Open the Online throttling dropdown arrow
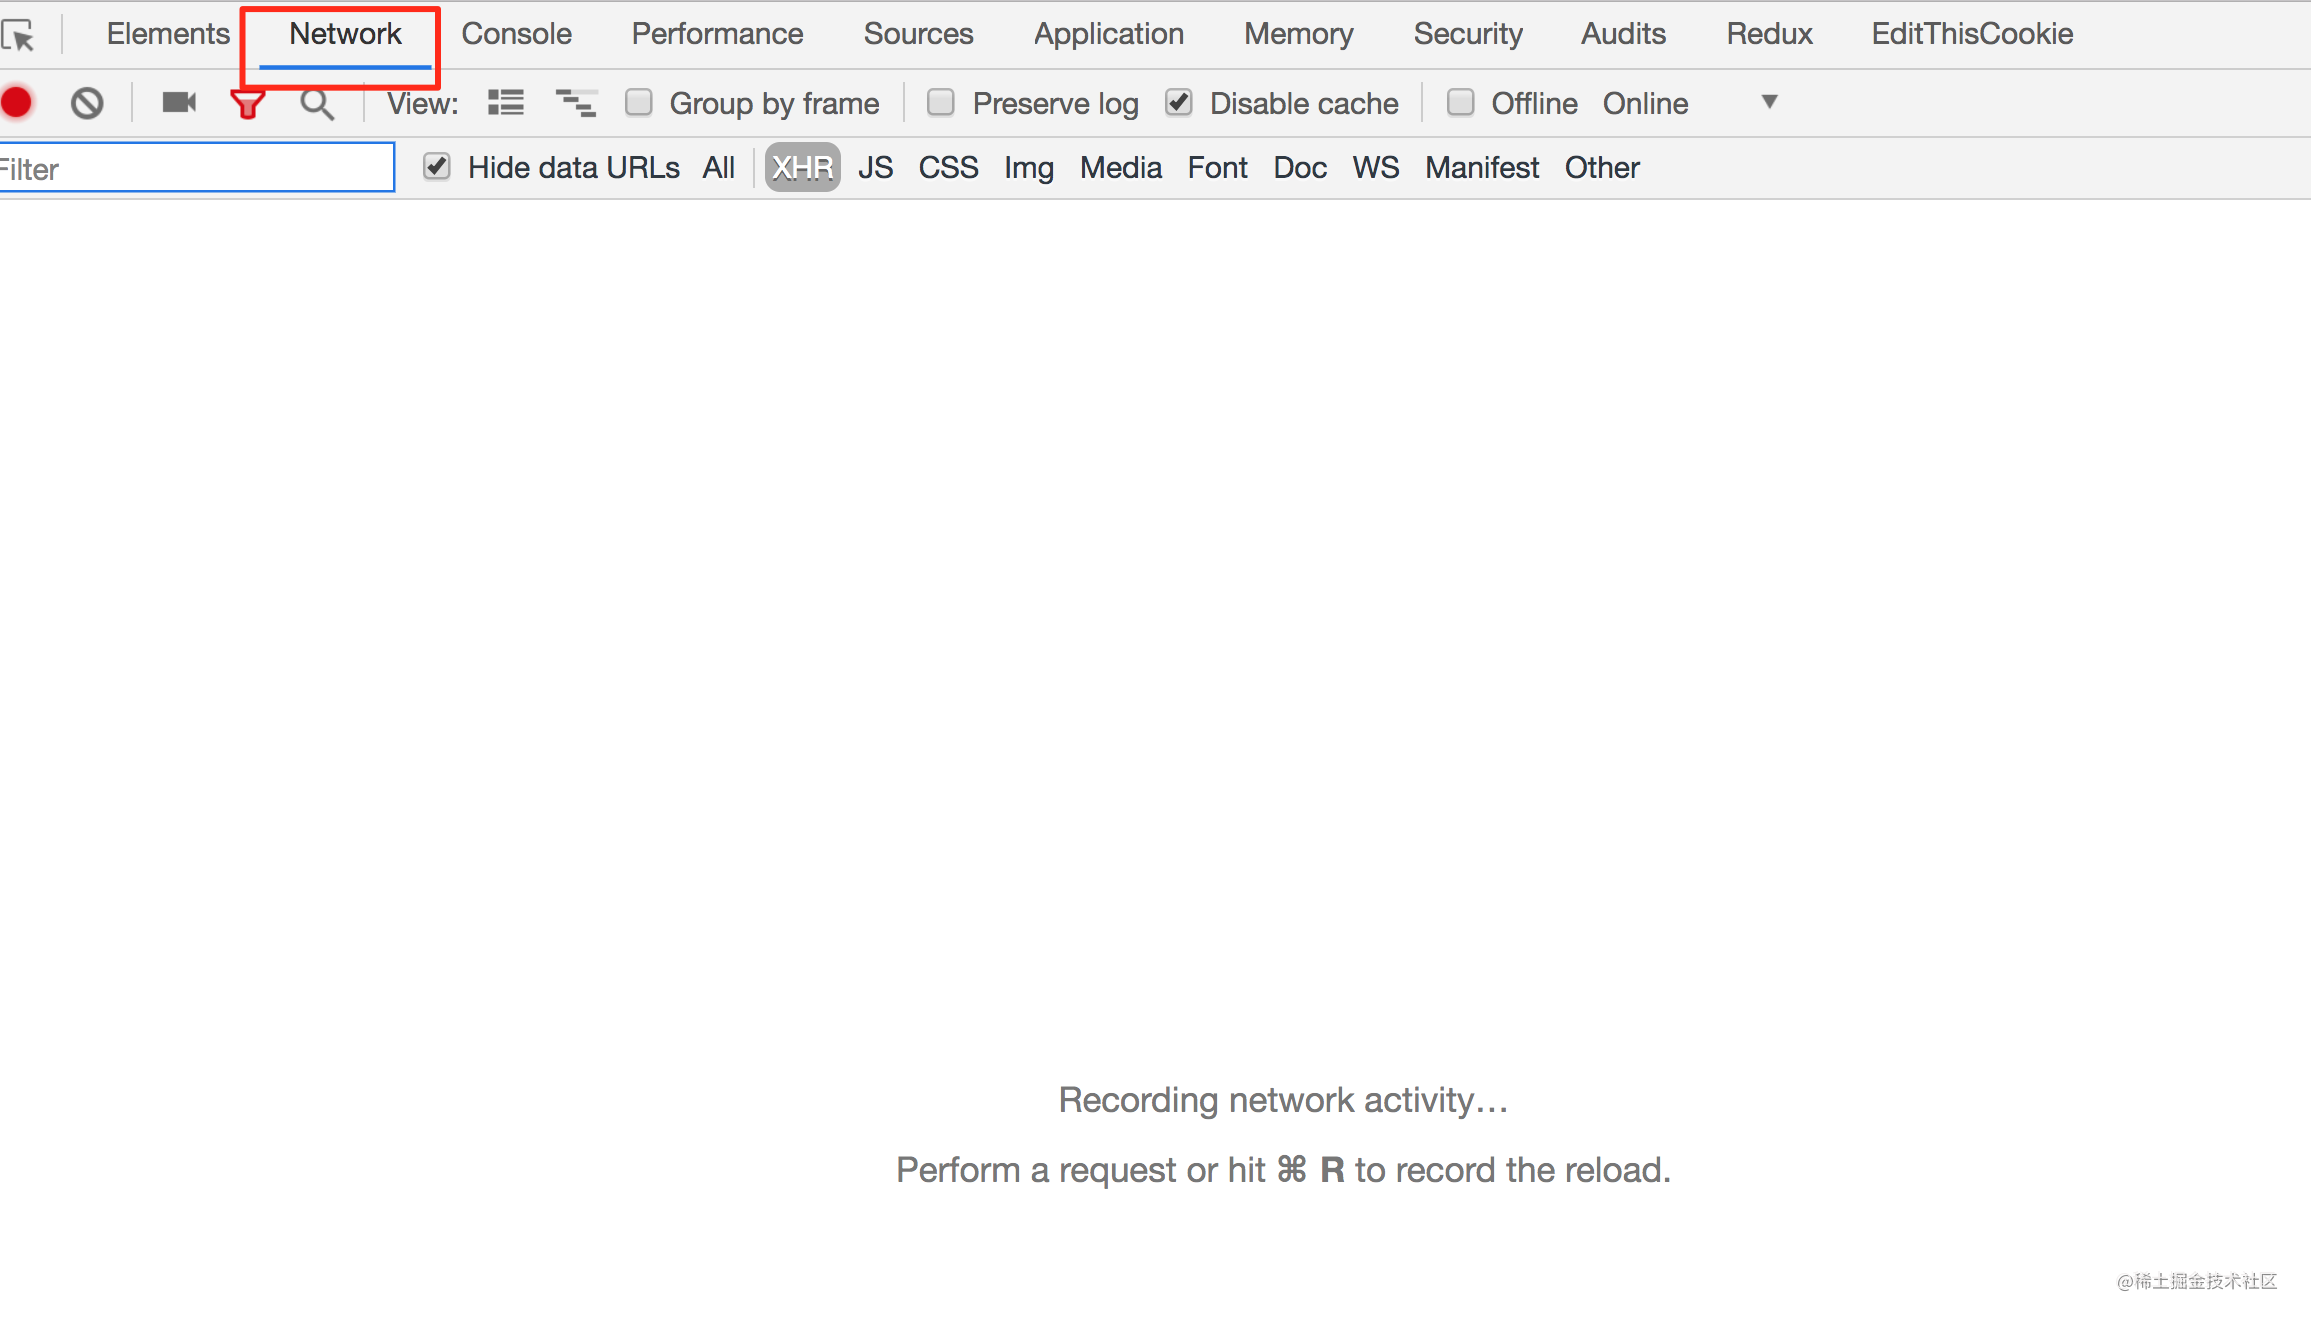Viewport: 2311px width, 1325px height. pos(1769,102)
